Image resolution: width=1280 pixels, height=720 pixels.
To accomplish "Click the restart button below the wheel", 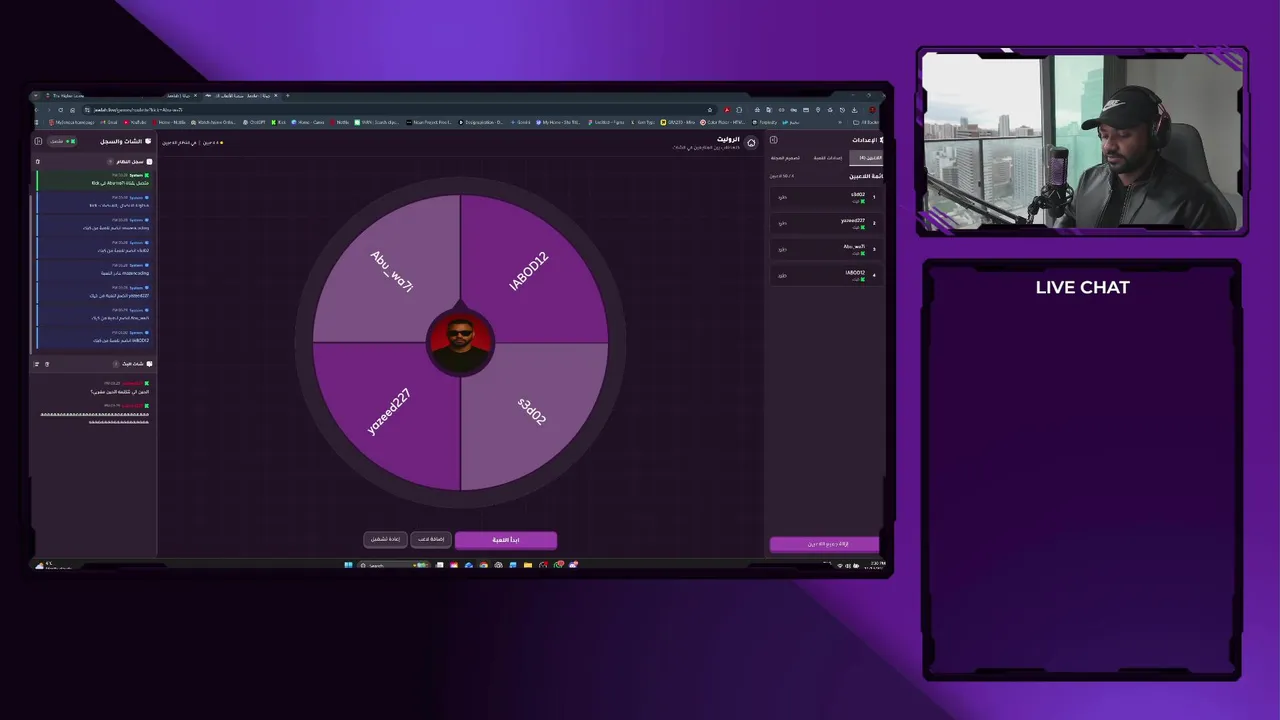I will point(385,540).
